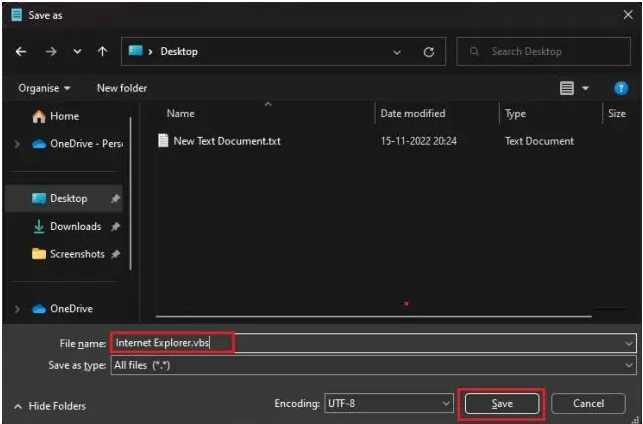Refresh the Desktop folder view
This screenshot has width=643, height=424.
click(x=428, y=52)
